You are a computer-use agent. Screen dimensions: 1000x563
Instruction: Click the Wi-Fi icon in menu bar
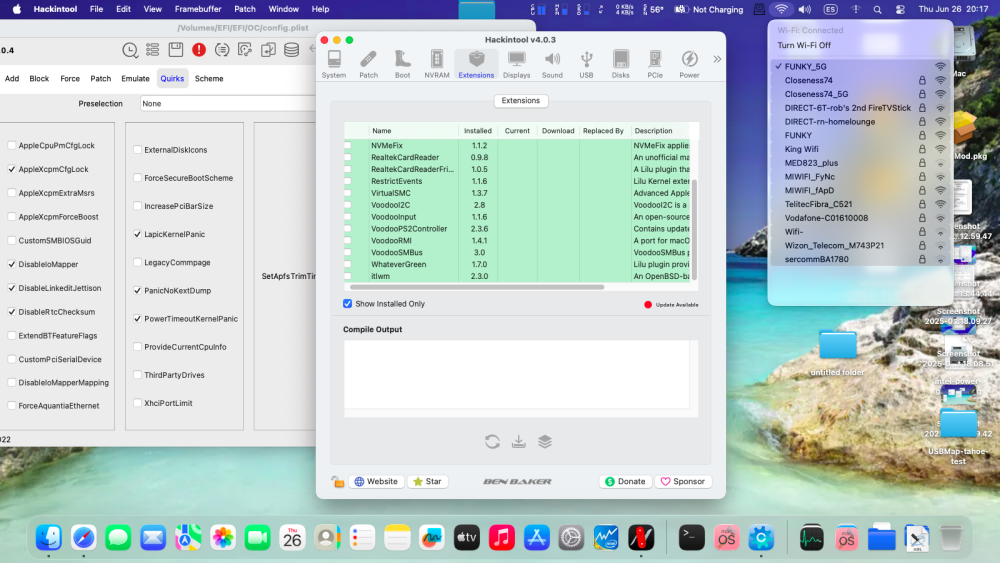781,9
